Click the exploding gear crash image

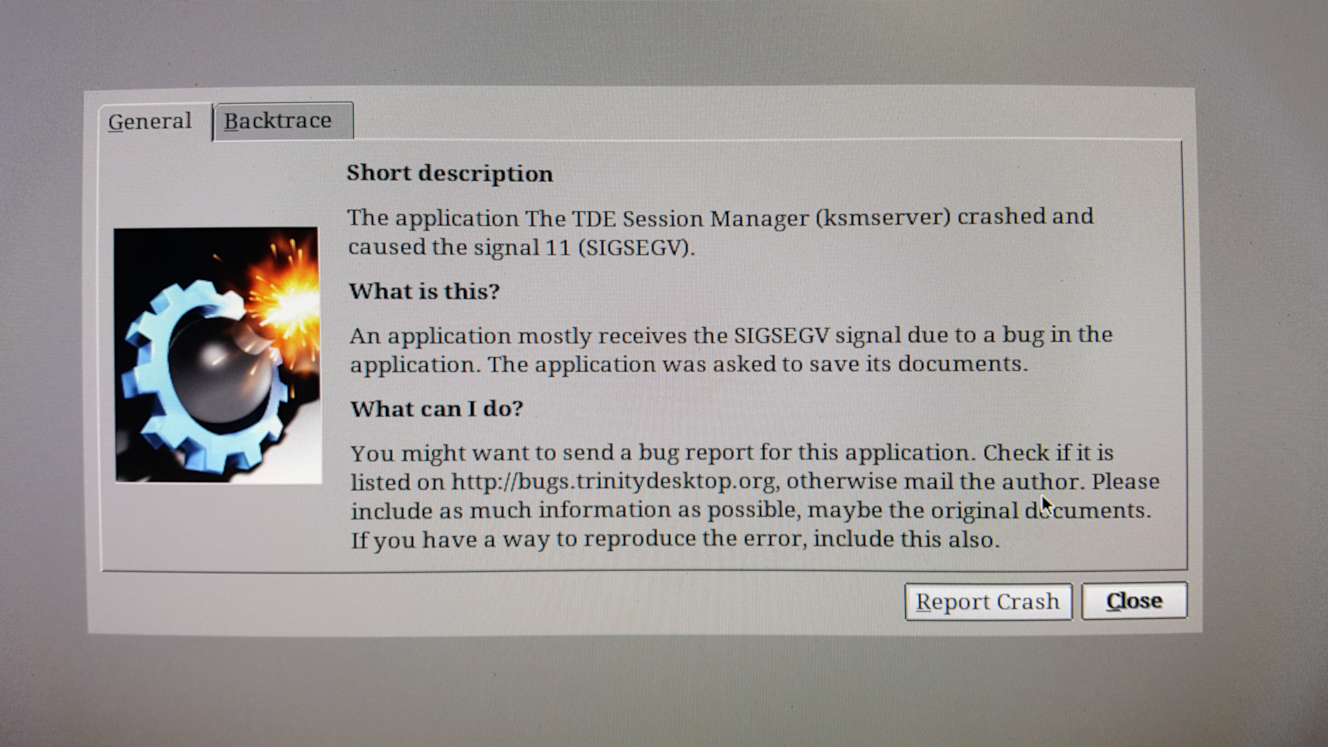click(x=218, y=355)
